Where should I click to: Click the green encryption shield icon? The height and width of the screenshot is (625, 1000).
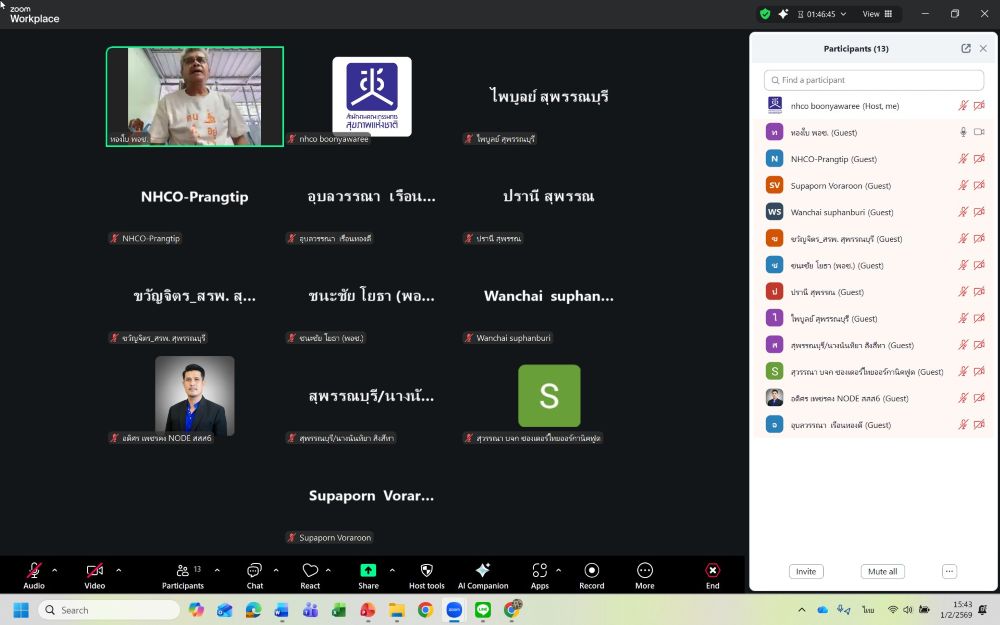(765, 14)
